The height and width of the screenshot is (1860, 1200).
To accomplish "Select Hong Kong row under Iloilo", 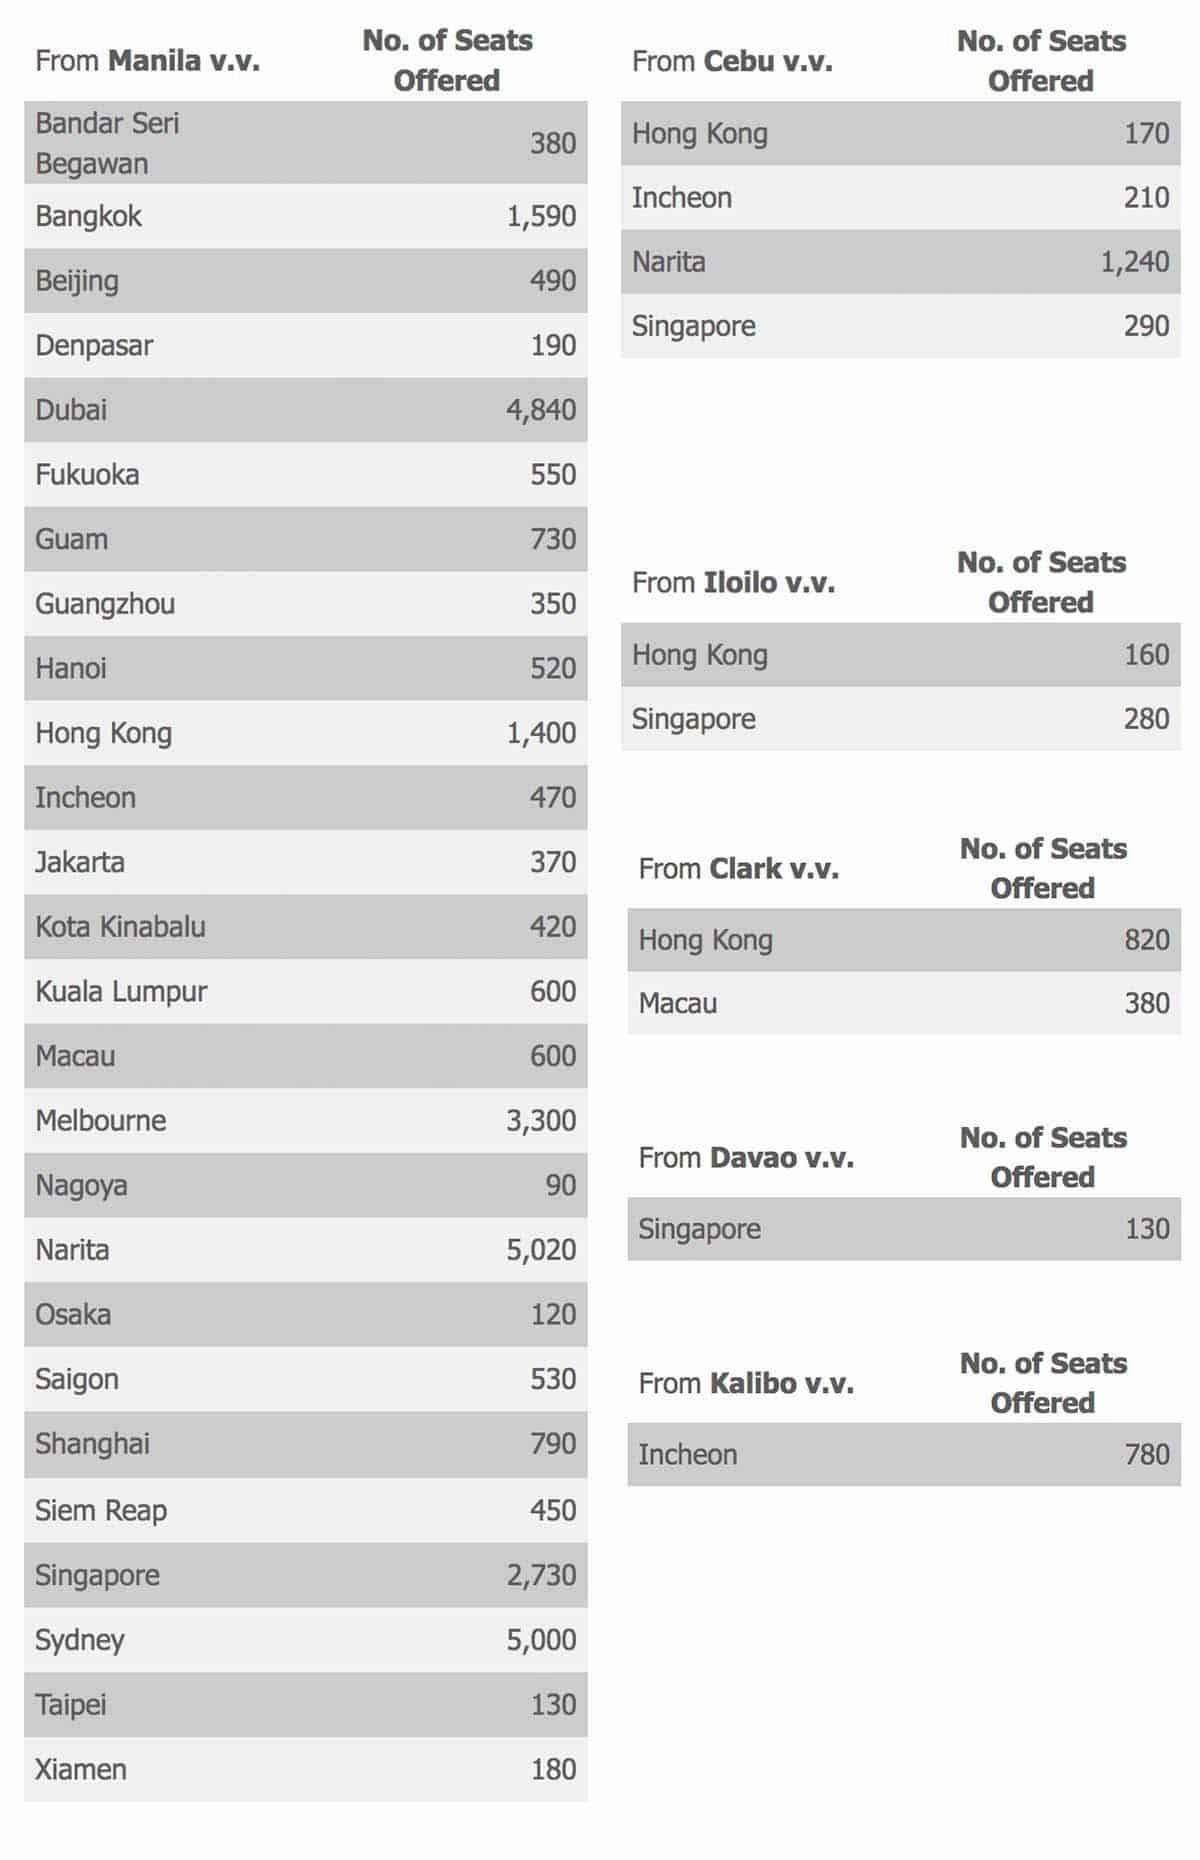I will click(900, 655).
